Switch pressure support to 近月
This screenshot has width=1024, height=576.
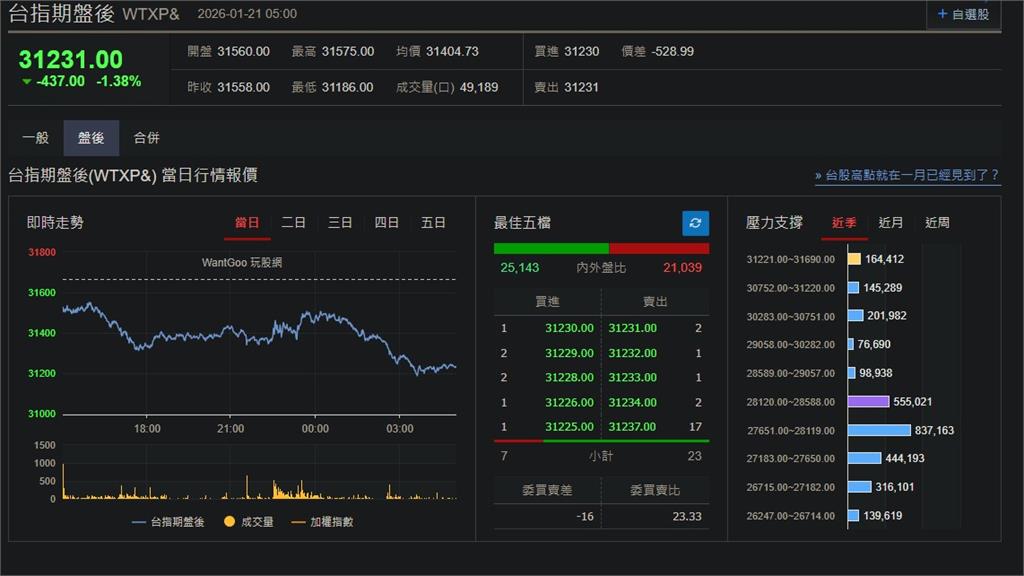[890, 223]
